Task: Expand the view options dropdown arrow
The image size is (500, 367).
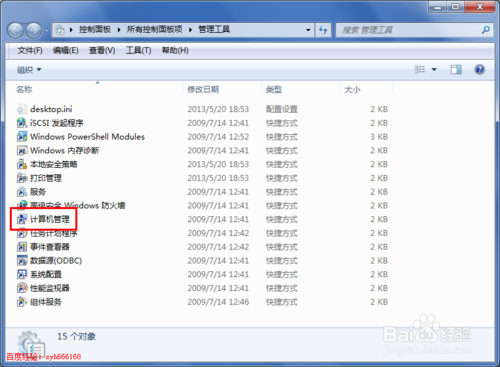Action: point(434,69)
